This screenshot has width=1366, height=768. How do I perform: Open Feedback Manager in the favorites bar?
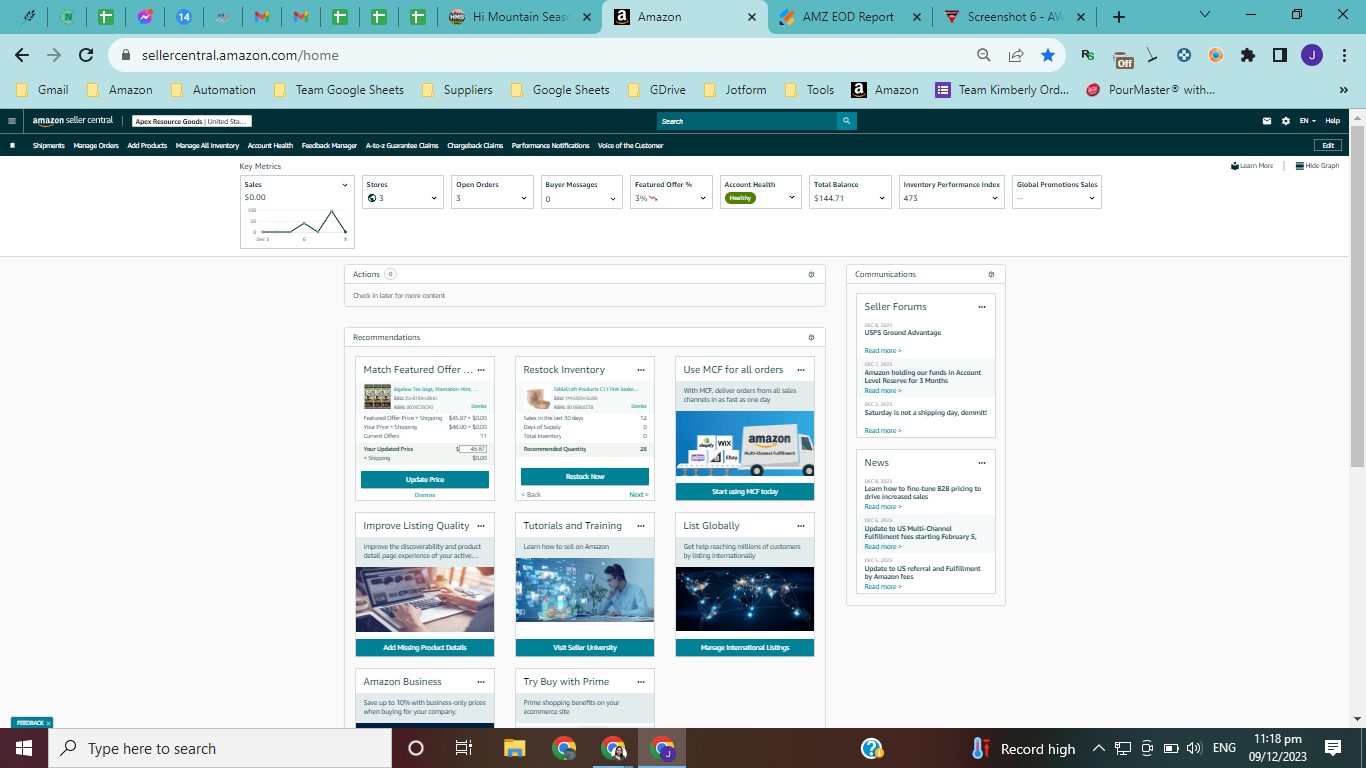click(x=329, y=146)
